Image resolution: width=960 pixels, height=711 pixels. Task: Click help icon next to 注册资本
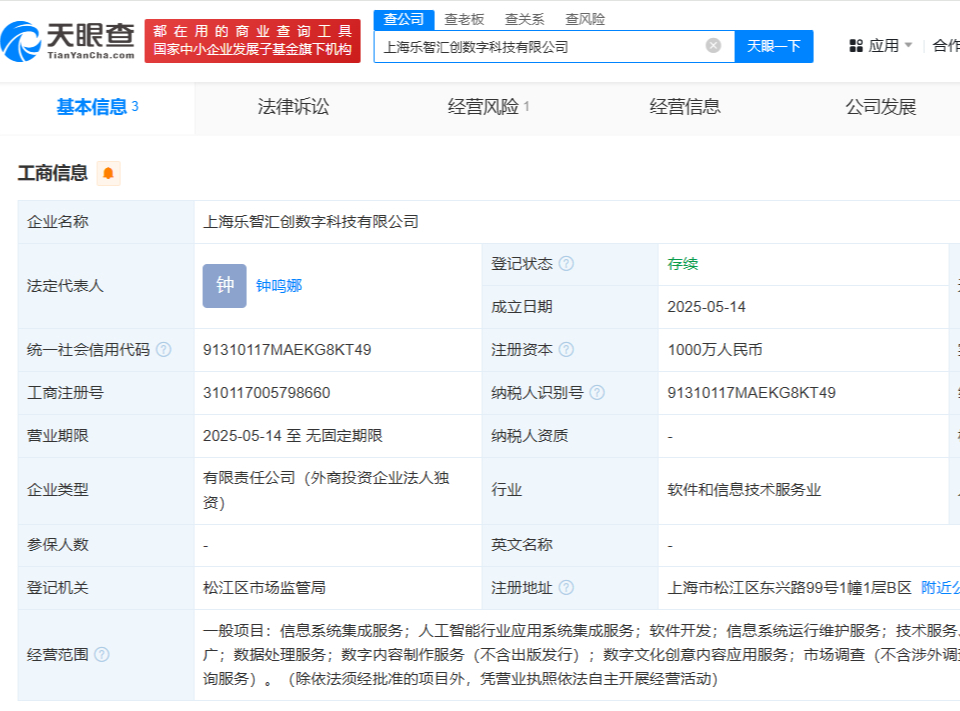pyautogui.click(x=566, y=350)
